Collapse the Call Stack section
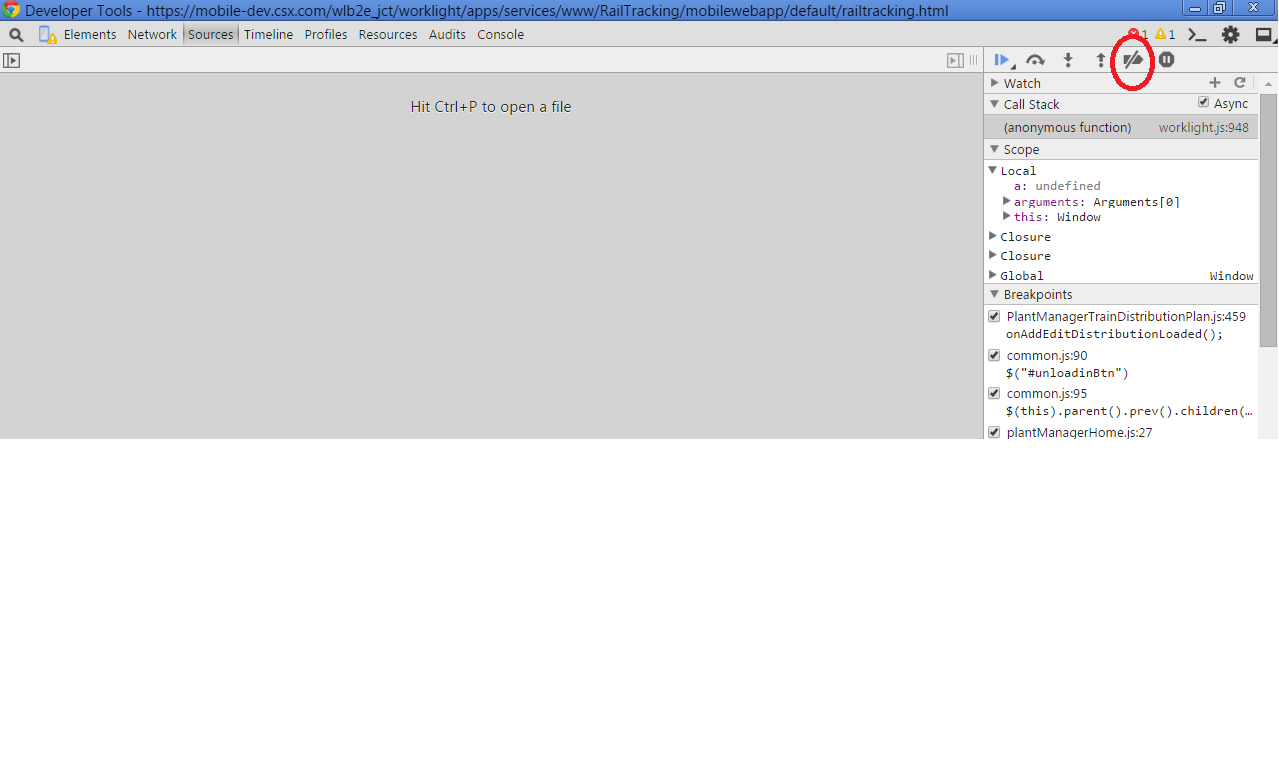 [995, 104]
